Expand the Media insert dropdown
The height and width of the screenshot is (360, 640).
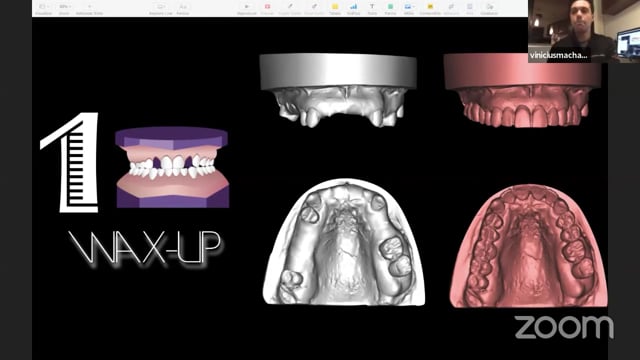click(408, 7)
